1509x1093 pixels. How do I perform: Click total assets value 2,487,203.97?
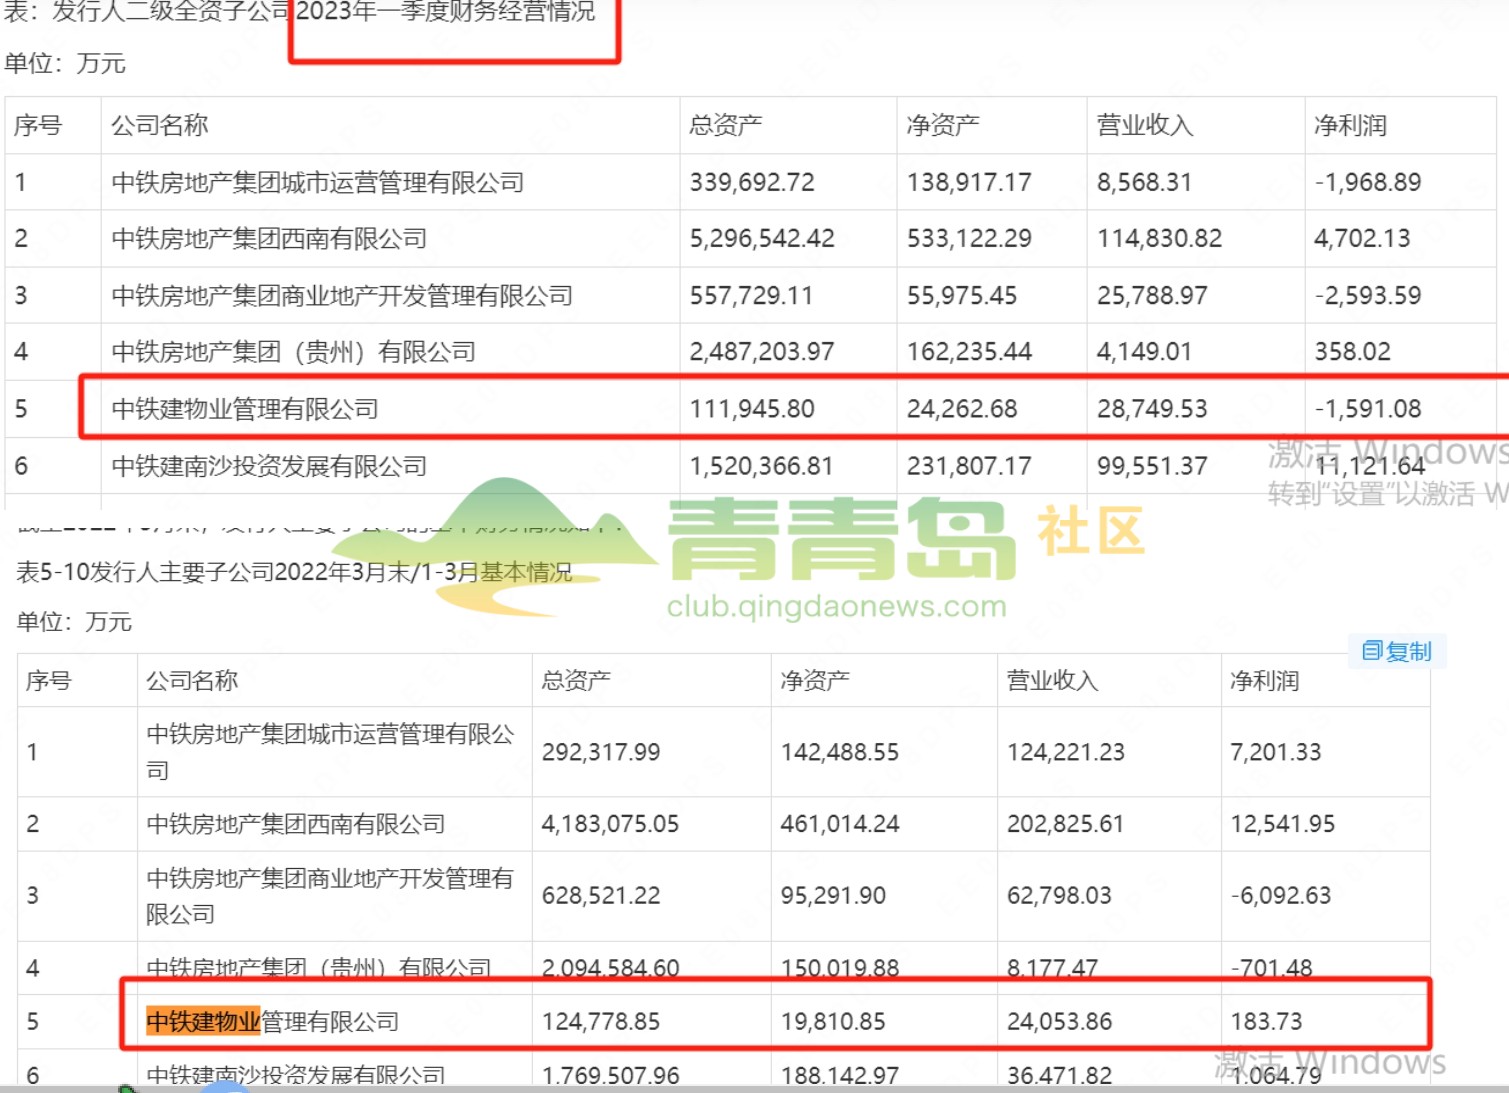pos(762,352)
